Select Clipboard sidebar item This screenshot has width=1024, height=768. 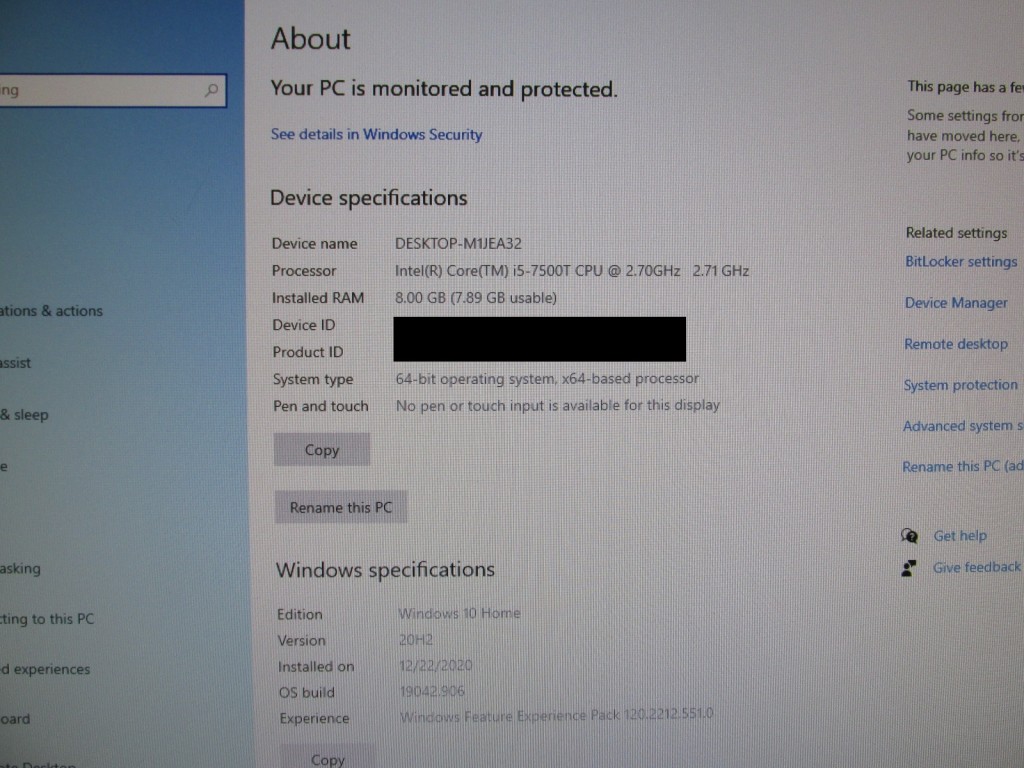[x=15, y=719]
